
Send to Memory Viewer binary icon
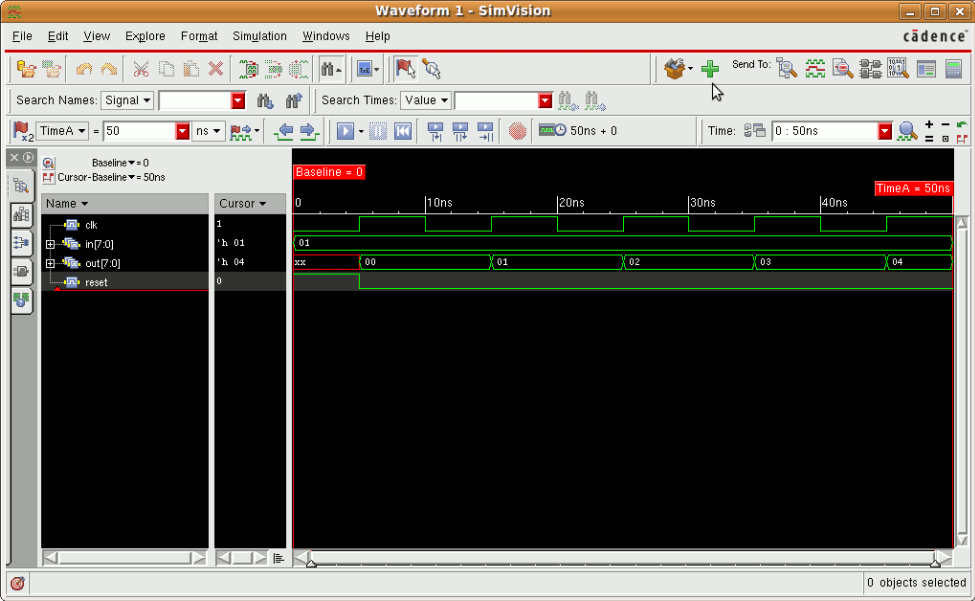click(x=898, y=68)
